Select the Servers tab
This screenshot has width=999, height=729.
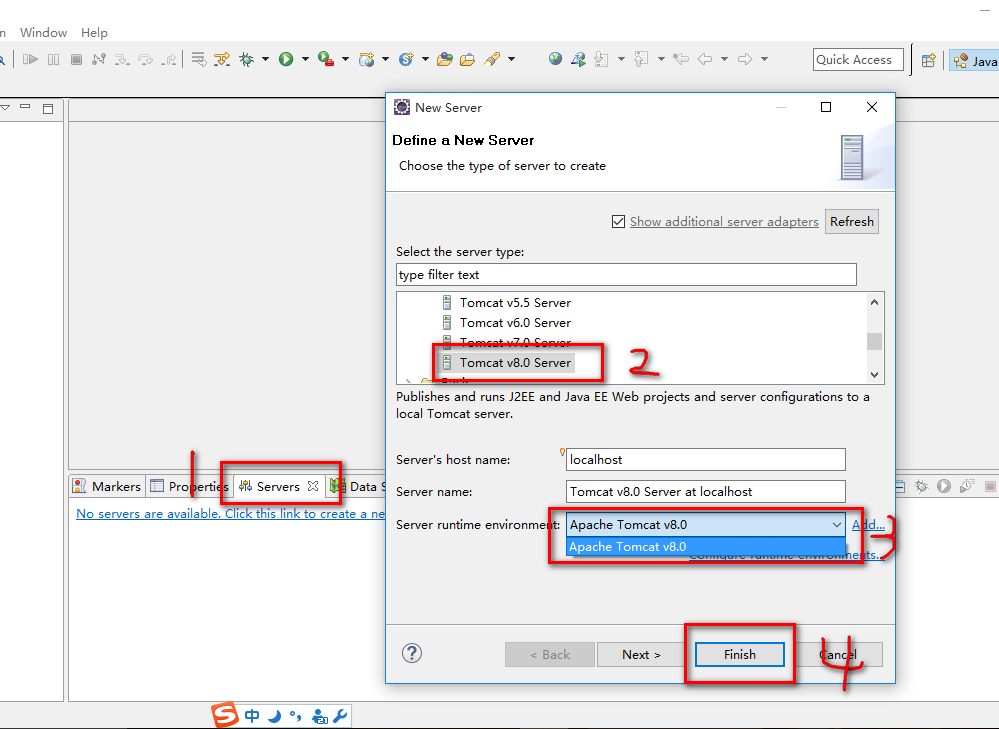(278, 486)
